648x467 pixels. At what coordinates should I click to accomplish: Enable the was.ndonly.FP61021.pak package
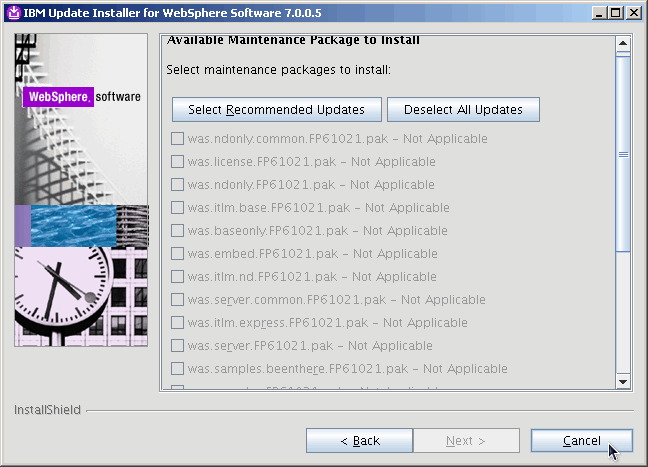(177, 185)
